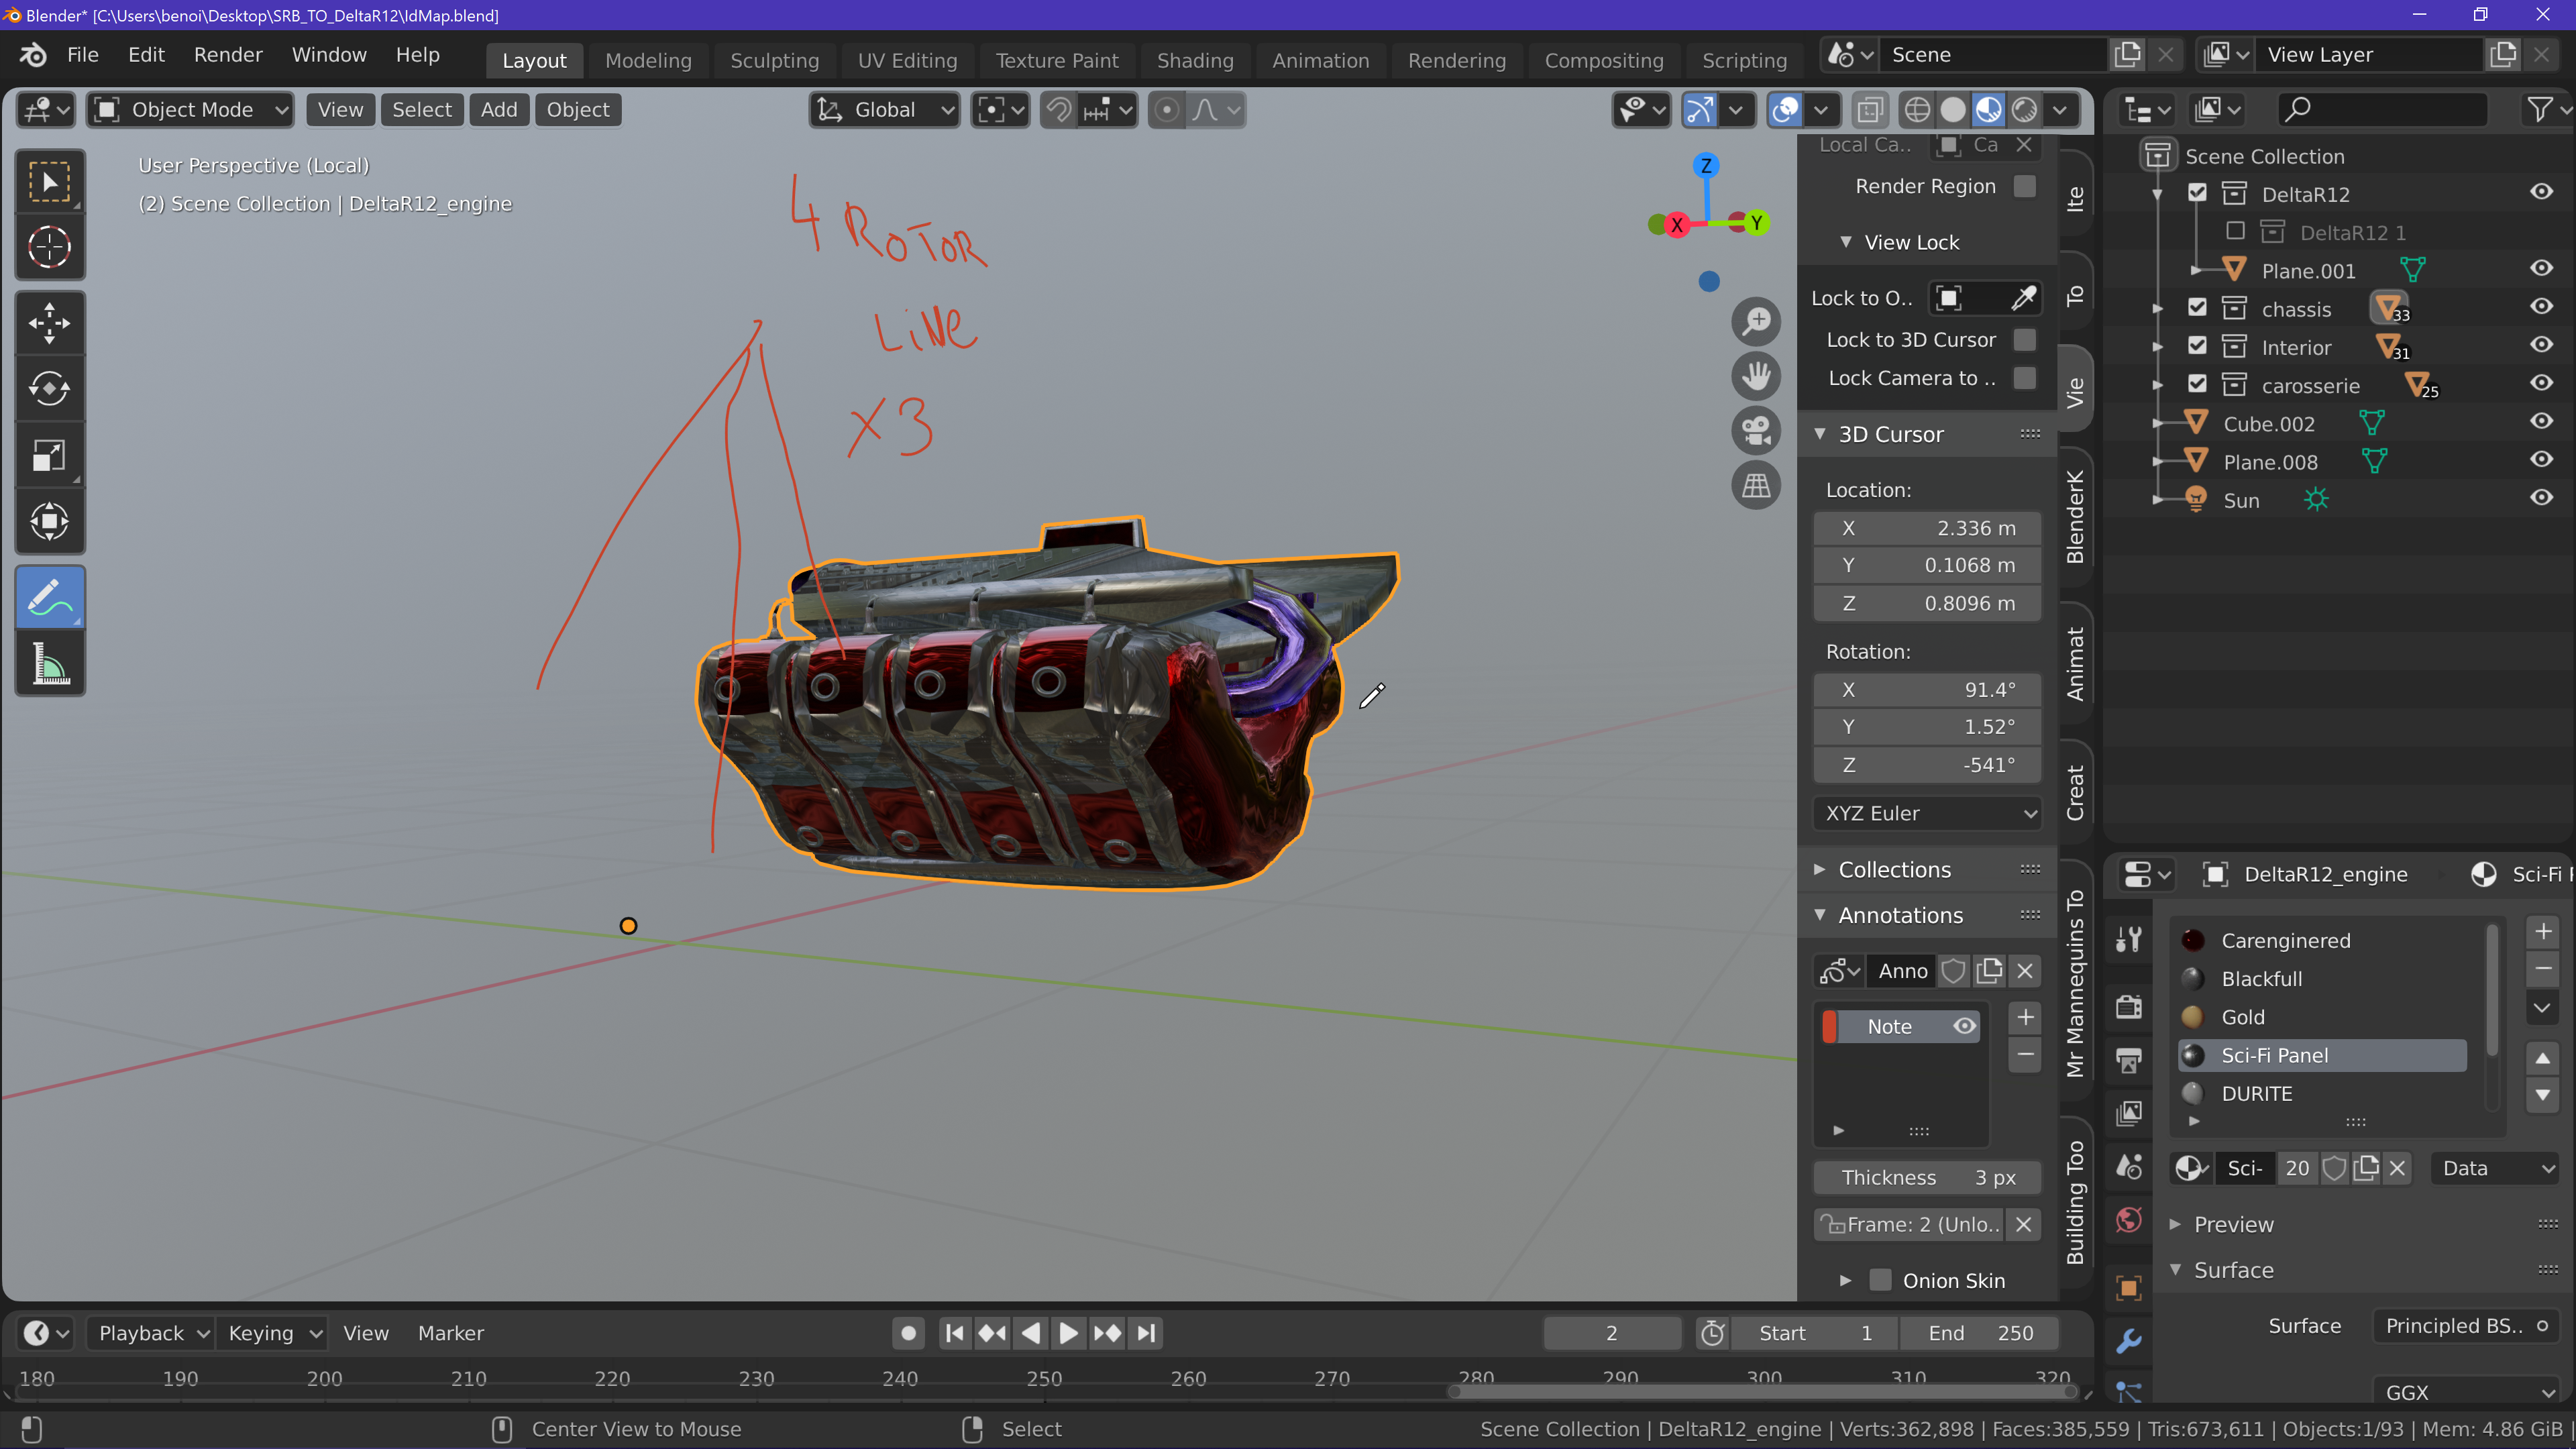This screenshot has height=1449, width=2576.
Task: Activate the Rotate tool
Action: tap(49, 389)
